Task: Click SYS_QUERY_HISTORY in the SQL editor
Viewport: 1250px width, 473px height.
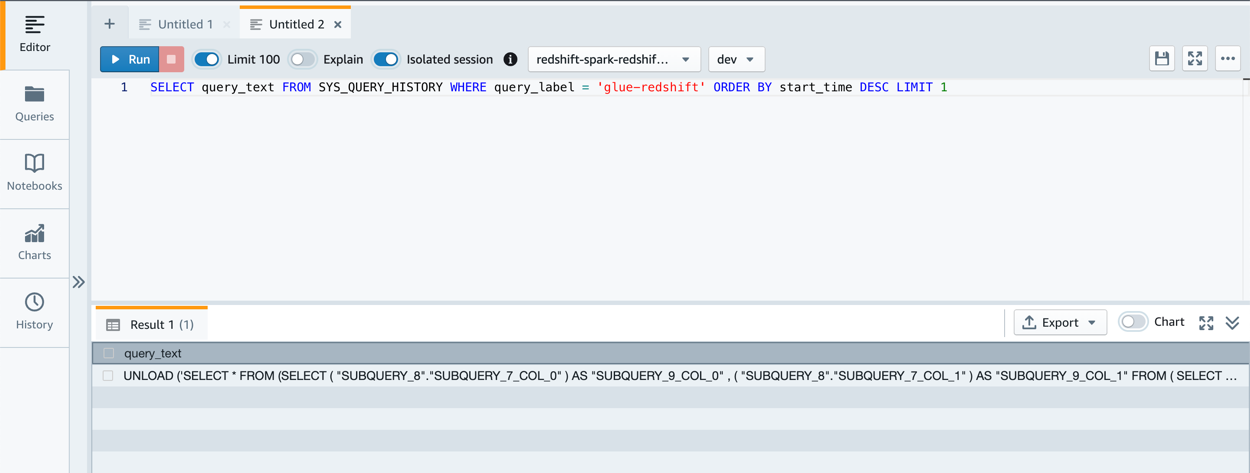Action: pos(381,88)
